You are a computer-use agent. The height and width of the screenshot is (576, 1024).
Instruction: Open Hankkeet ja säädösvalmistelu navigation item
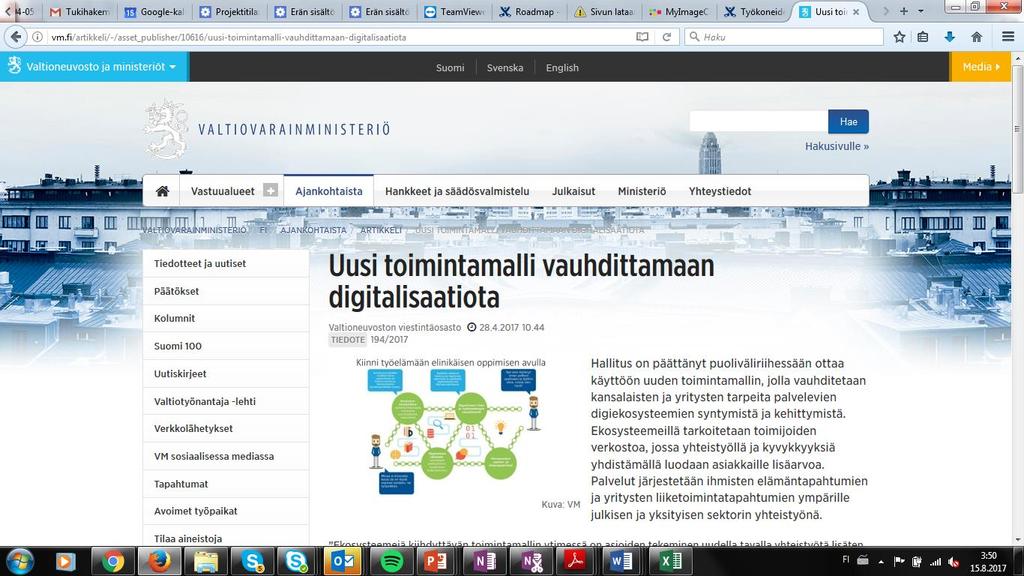pyautogui.click(x=457, y=191)
